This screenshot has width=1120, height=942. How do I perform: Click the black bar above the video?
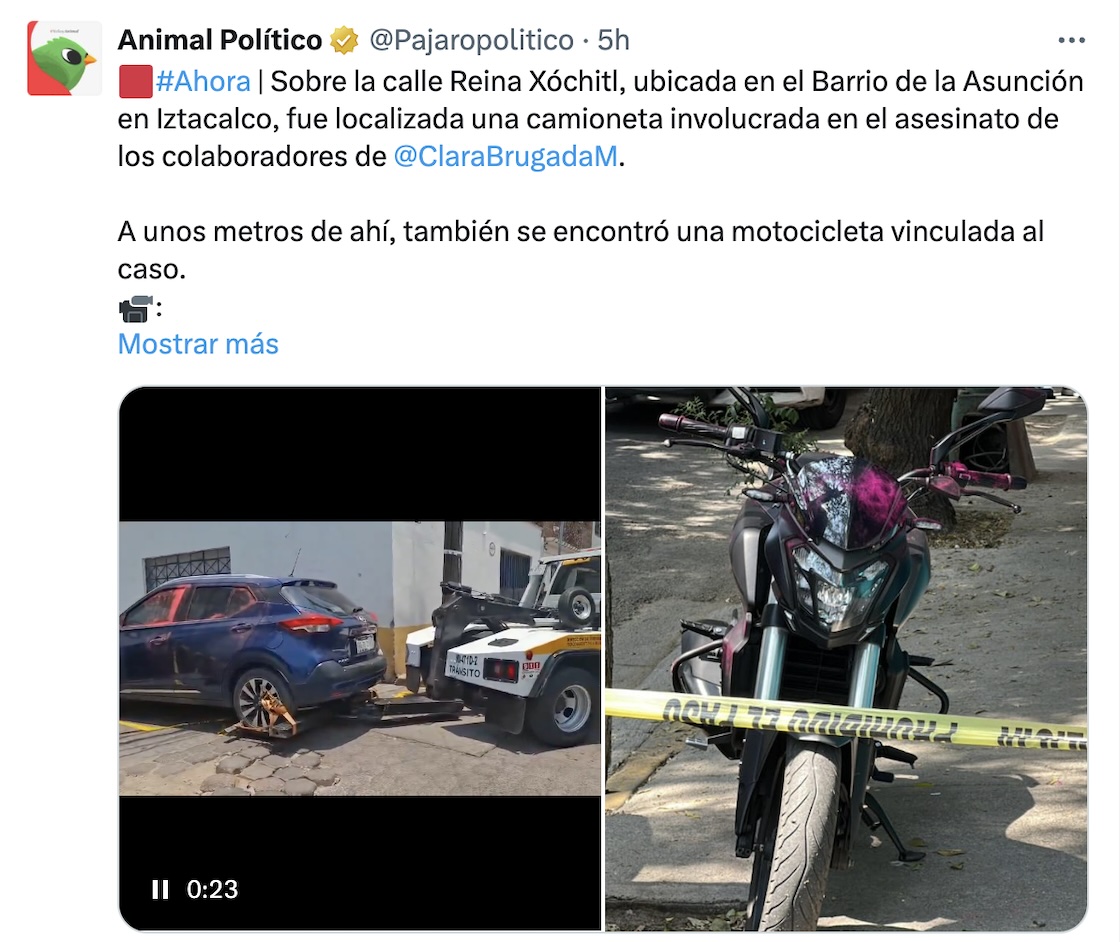(x=359, y=454)
